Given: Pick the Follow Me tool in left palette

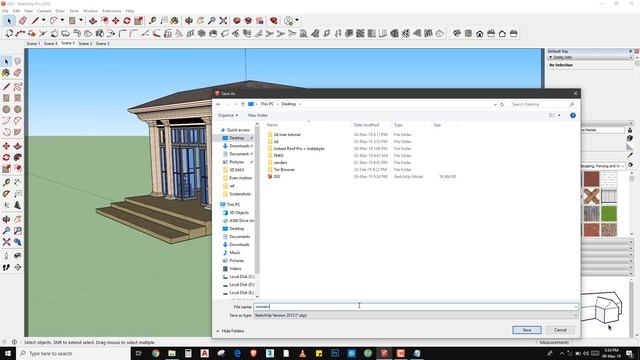Looking at the screenshot, I should [17, 157].
